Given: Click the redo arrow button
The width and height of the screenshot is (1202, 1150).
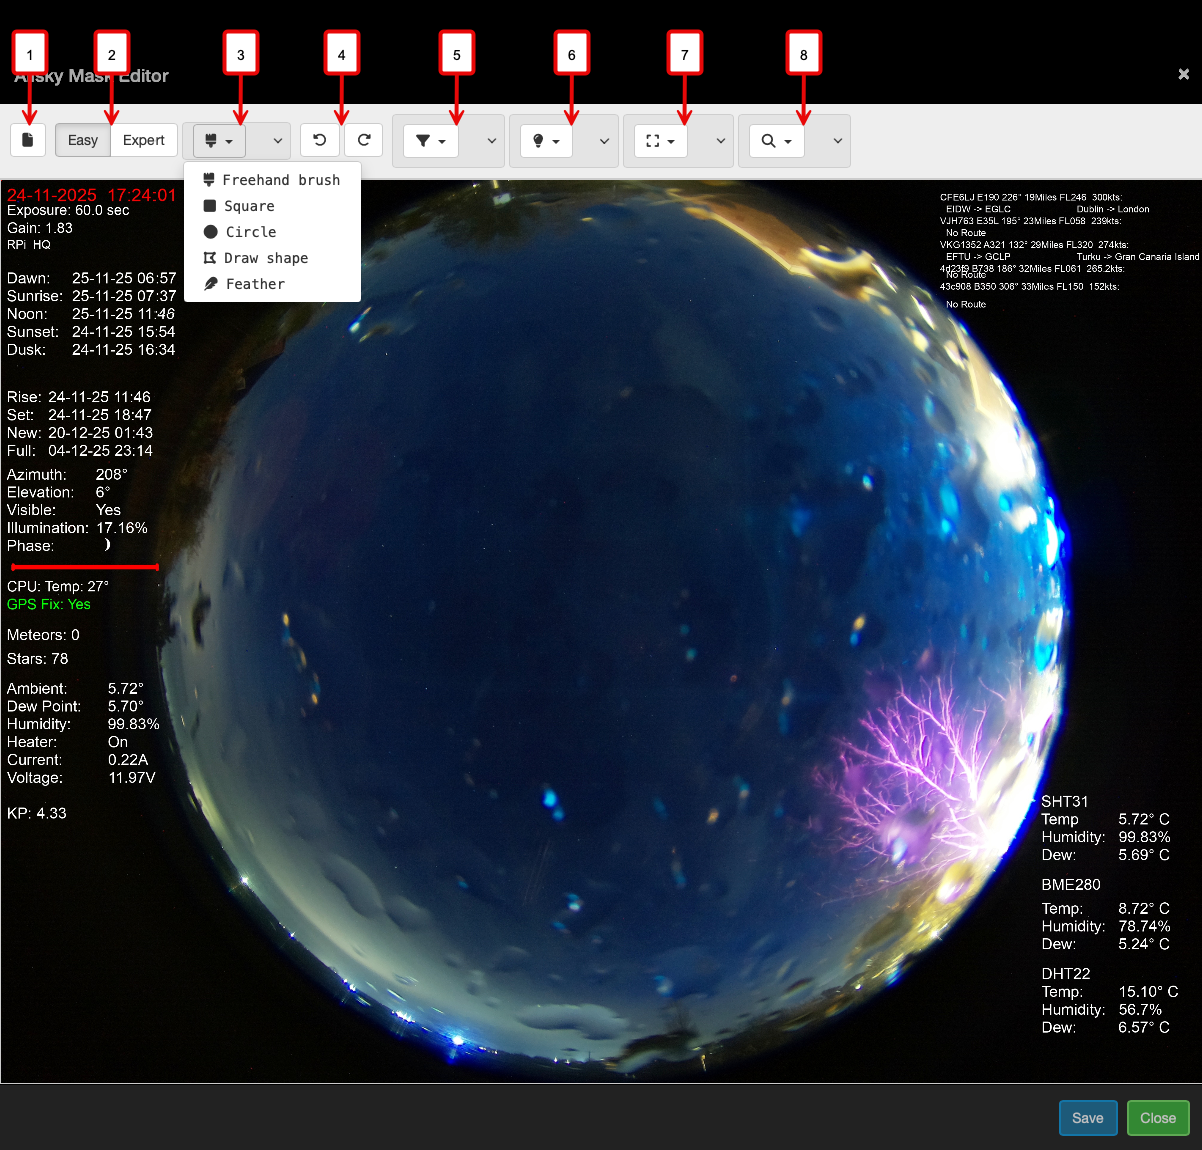Looking at the screenshot, I should (x=364, y=140).
